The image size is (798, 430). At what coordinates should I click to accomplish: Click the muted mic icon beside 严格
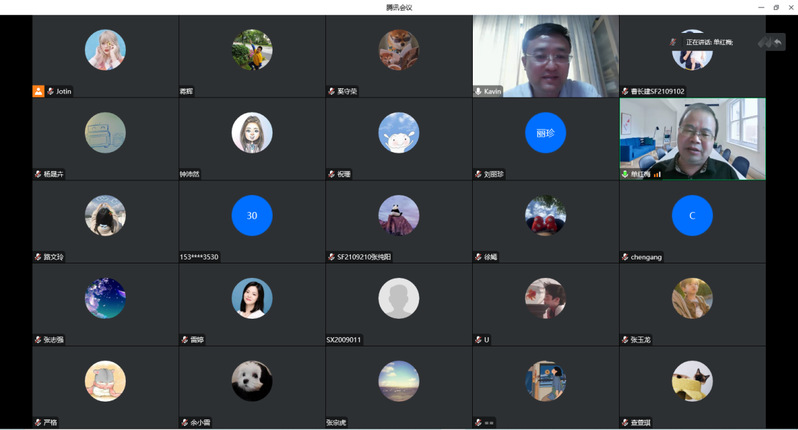[x=38, y=422]
